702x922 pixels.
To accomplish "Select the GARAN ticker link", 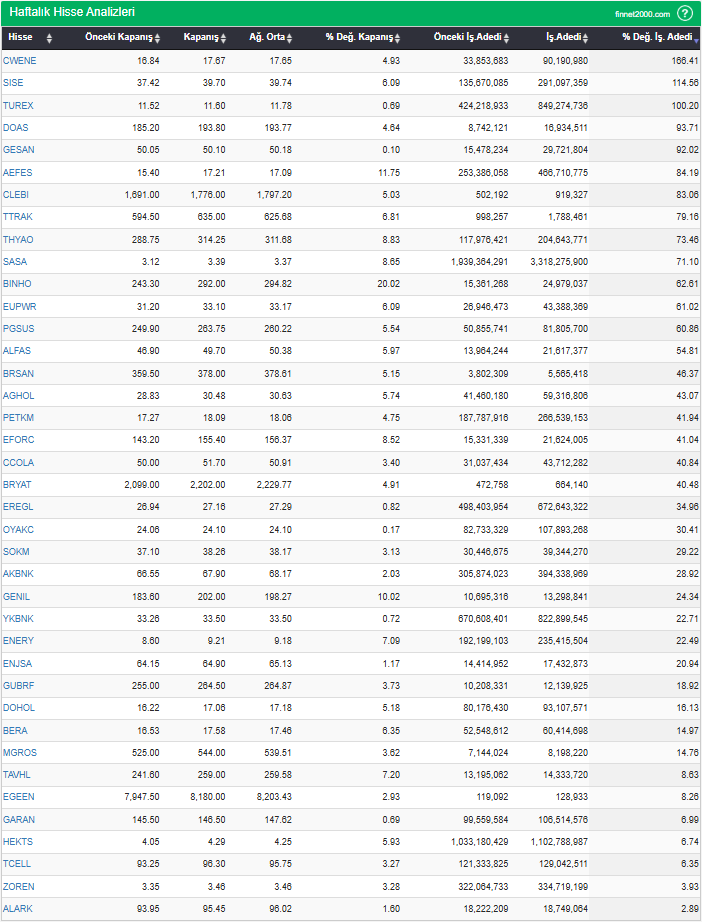I will click(x=19, y=819).
